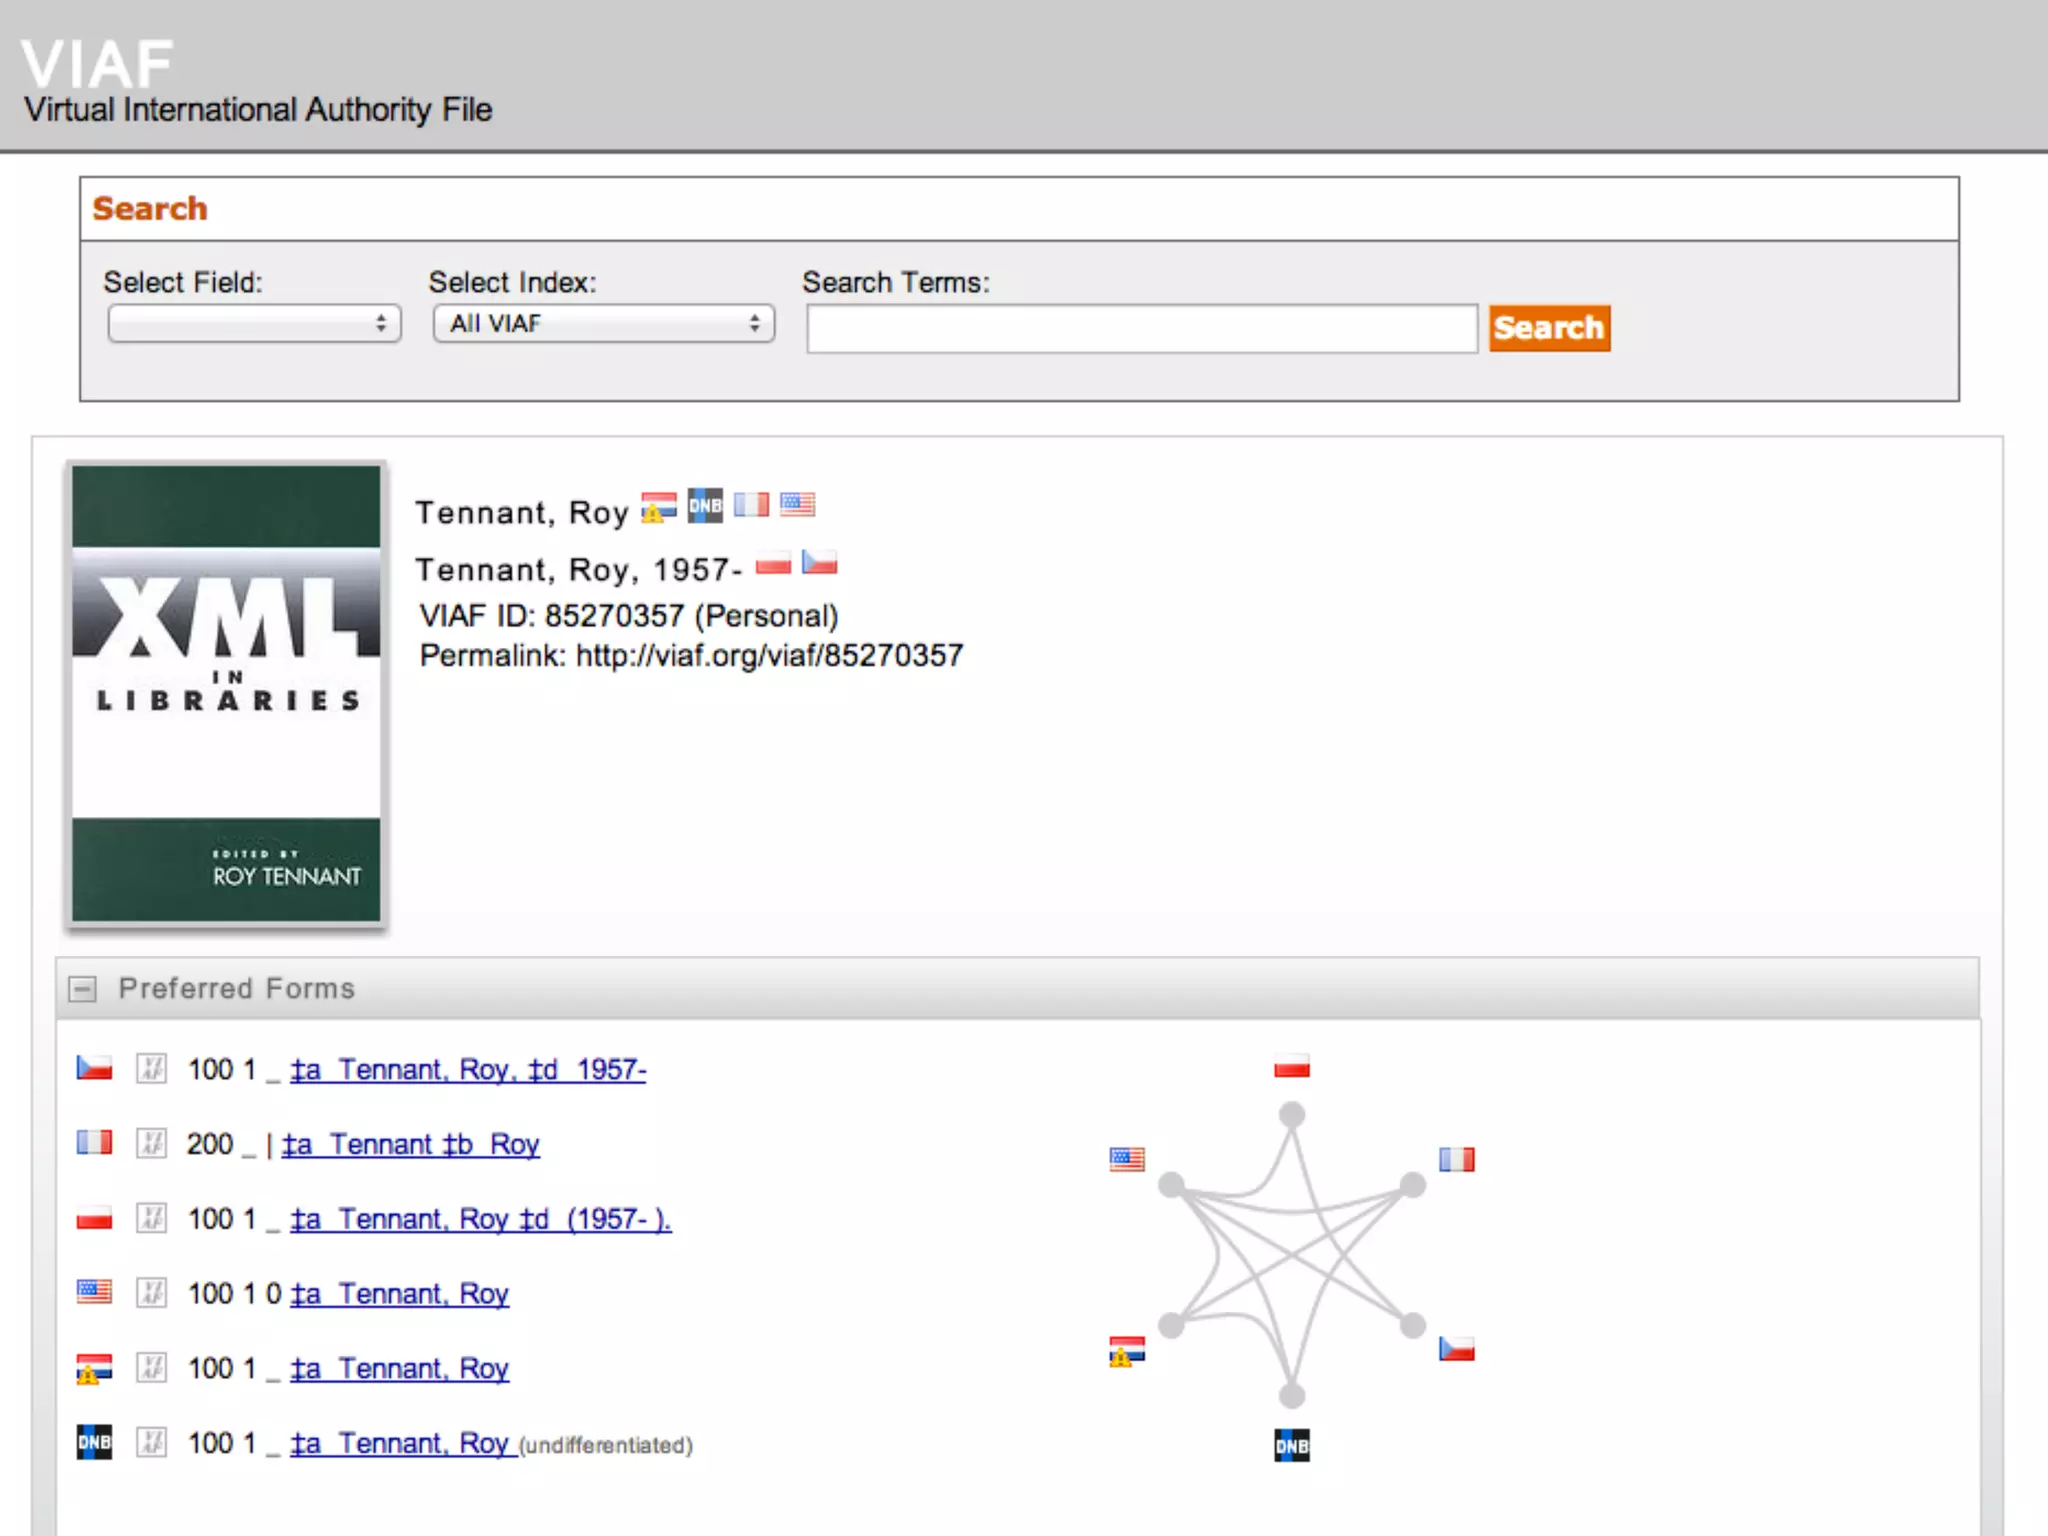Click the Czech flag in Preferred Forms list

coord(94,1068)
